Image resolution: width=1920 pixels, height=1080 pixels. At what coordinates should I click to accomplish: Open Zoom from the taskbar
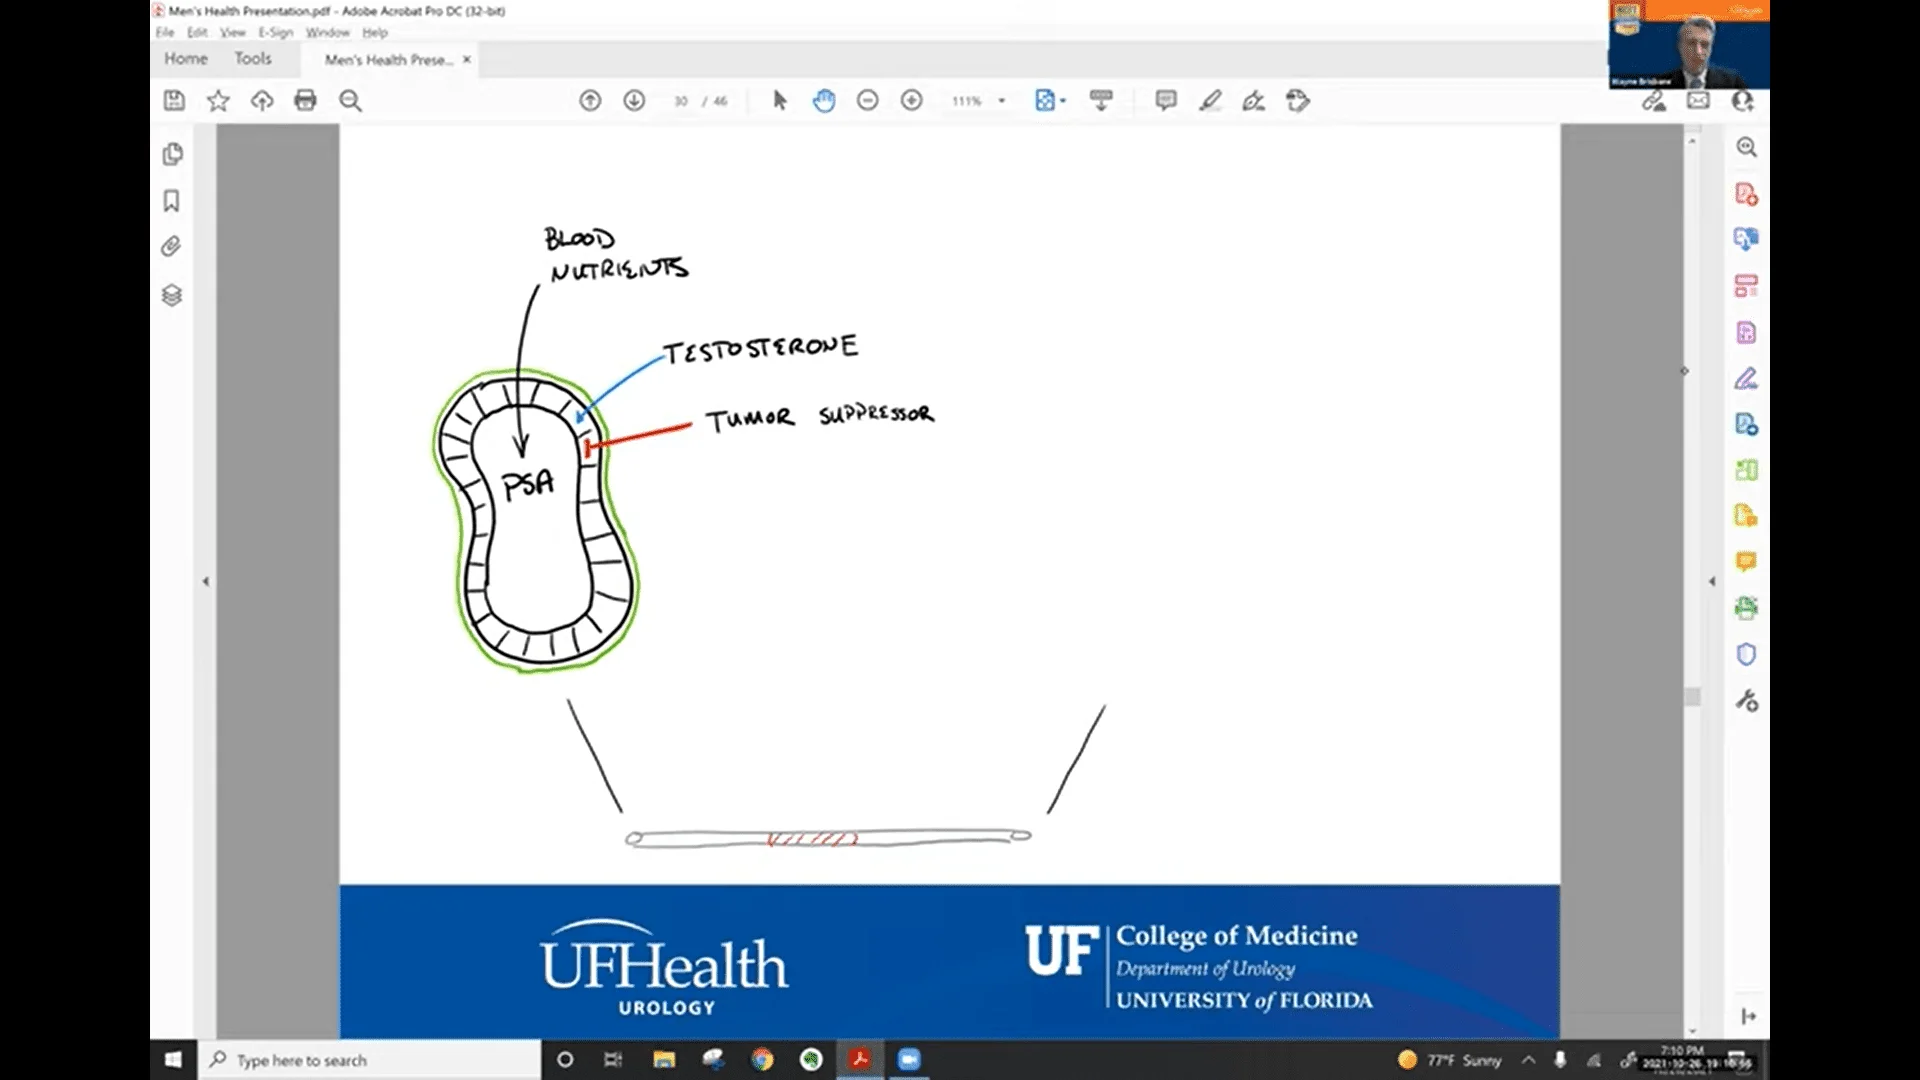[908, 1059]
